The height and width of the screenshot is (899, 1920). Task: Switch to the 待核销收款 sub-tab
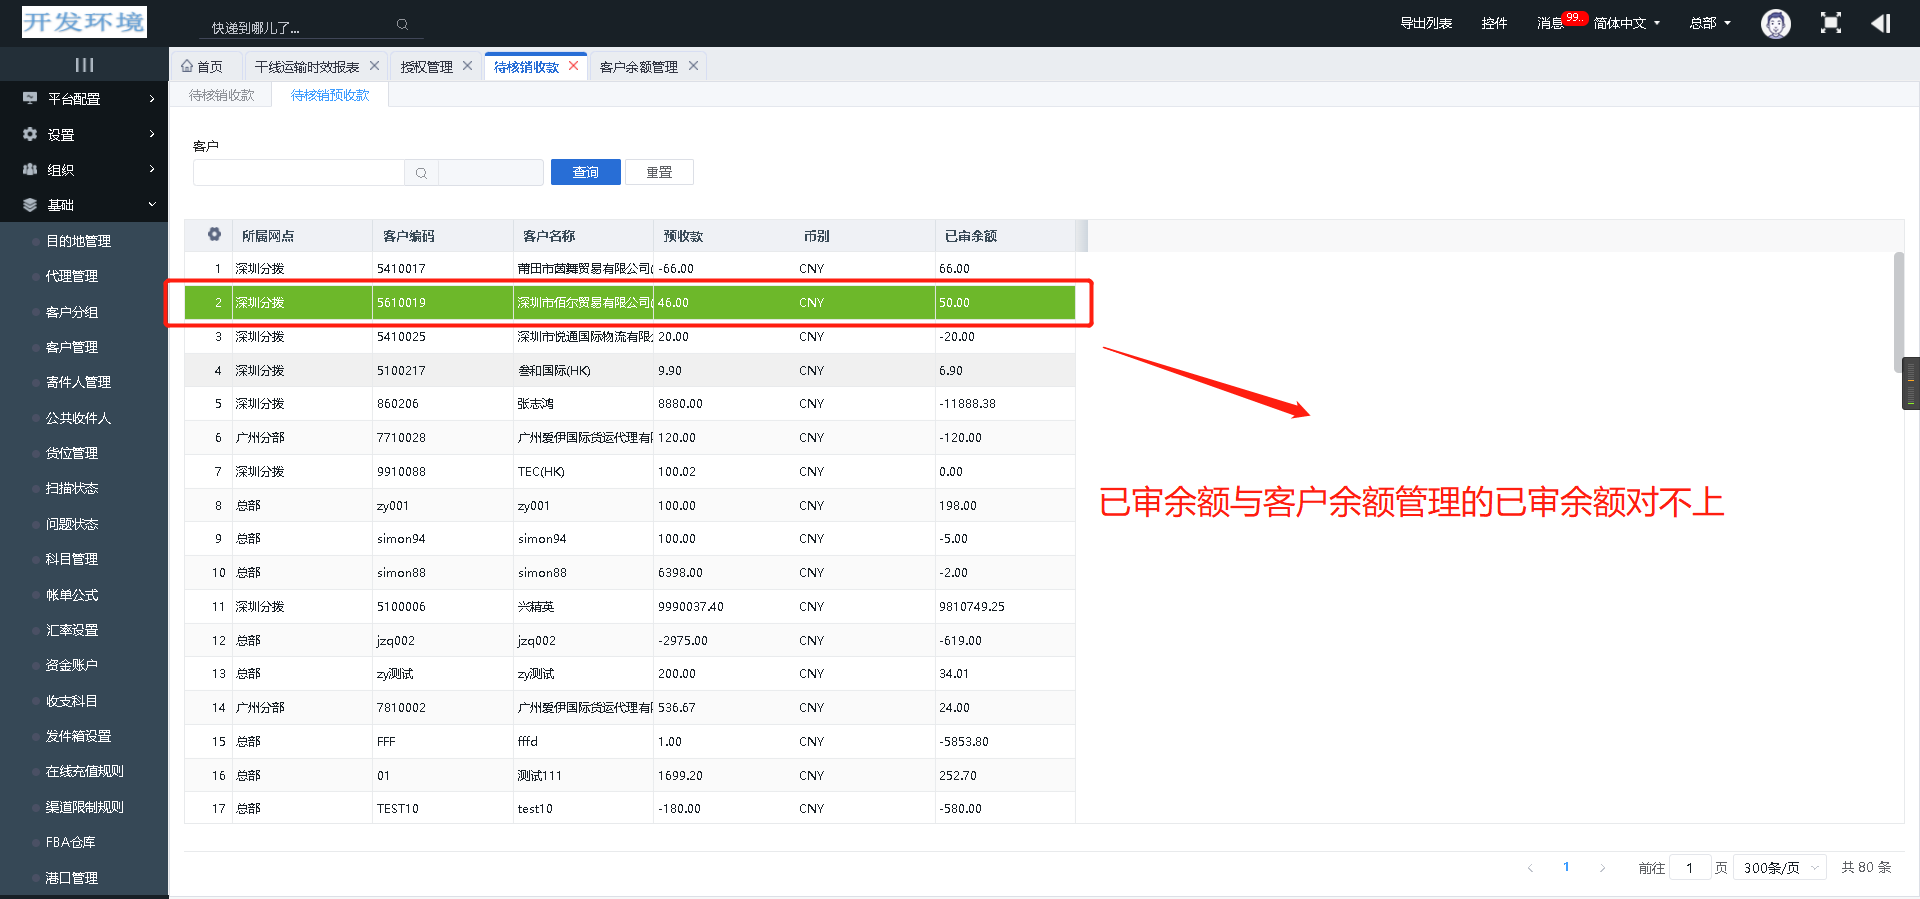point(222,95)
